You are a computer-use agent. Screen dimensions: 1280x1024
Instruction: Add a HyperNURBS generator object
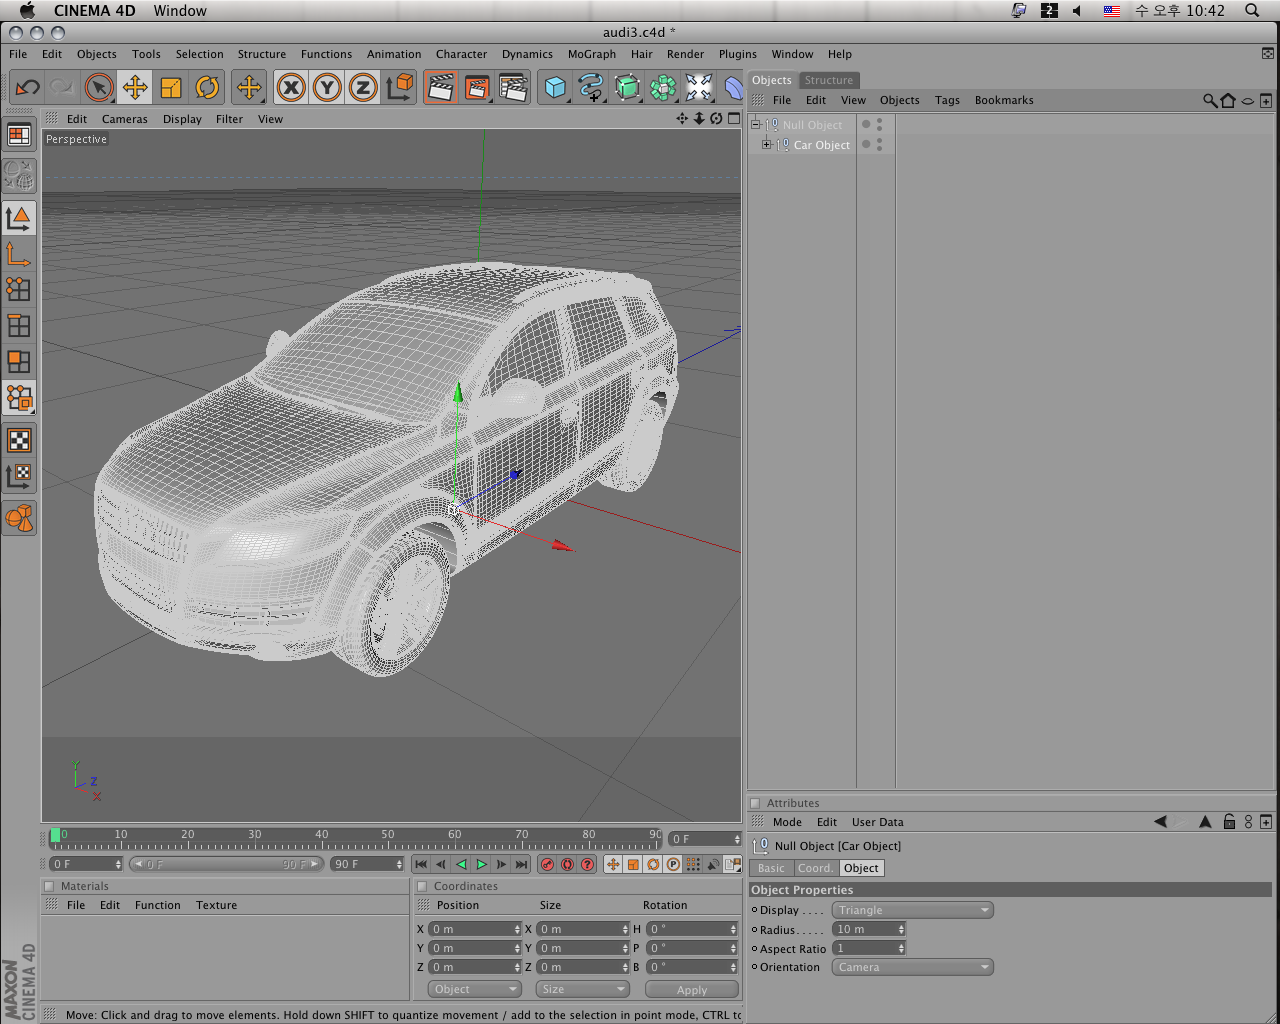click(627, 88)
